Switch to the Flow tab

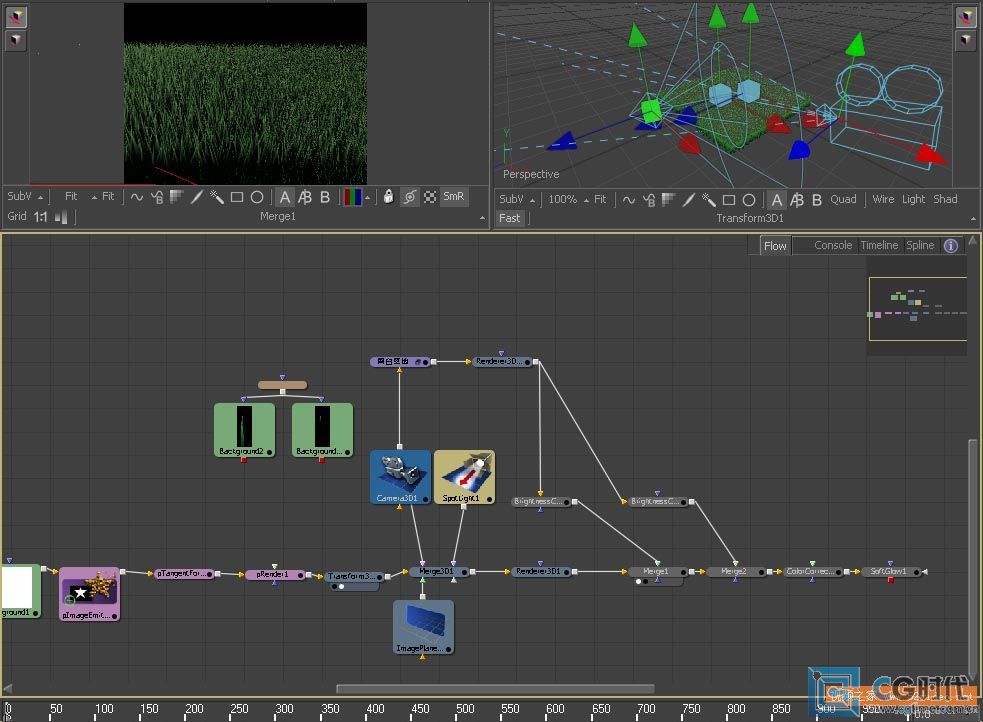(775, 246)
